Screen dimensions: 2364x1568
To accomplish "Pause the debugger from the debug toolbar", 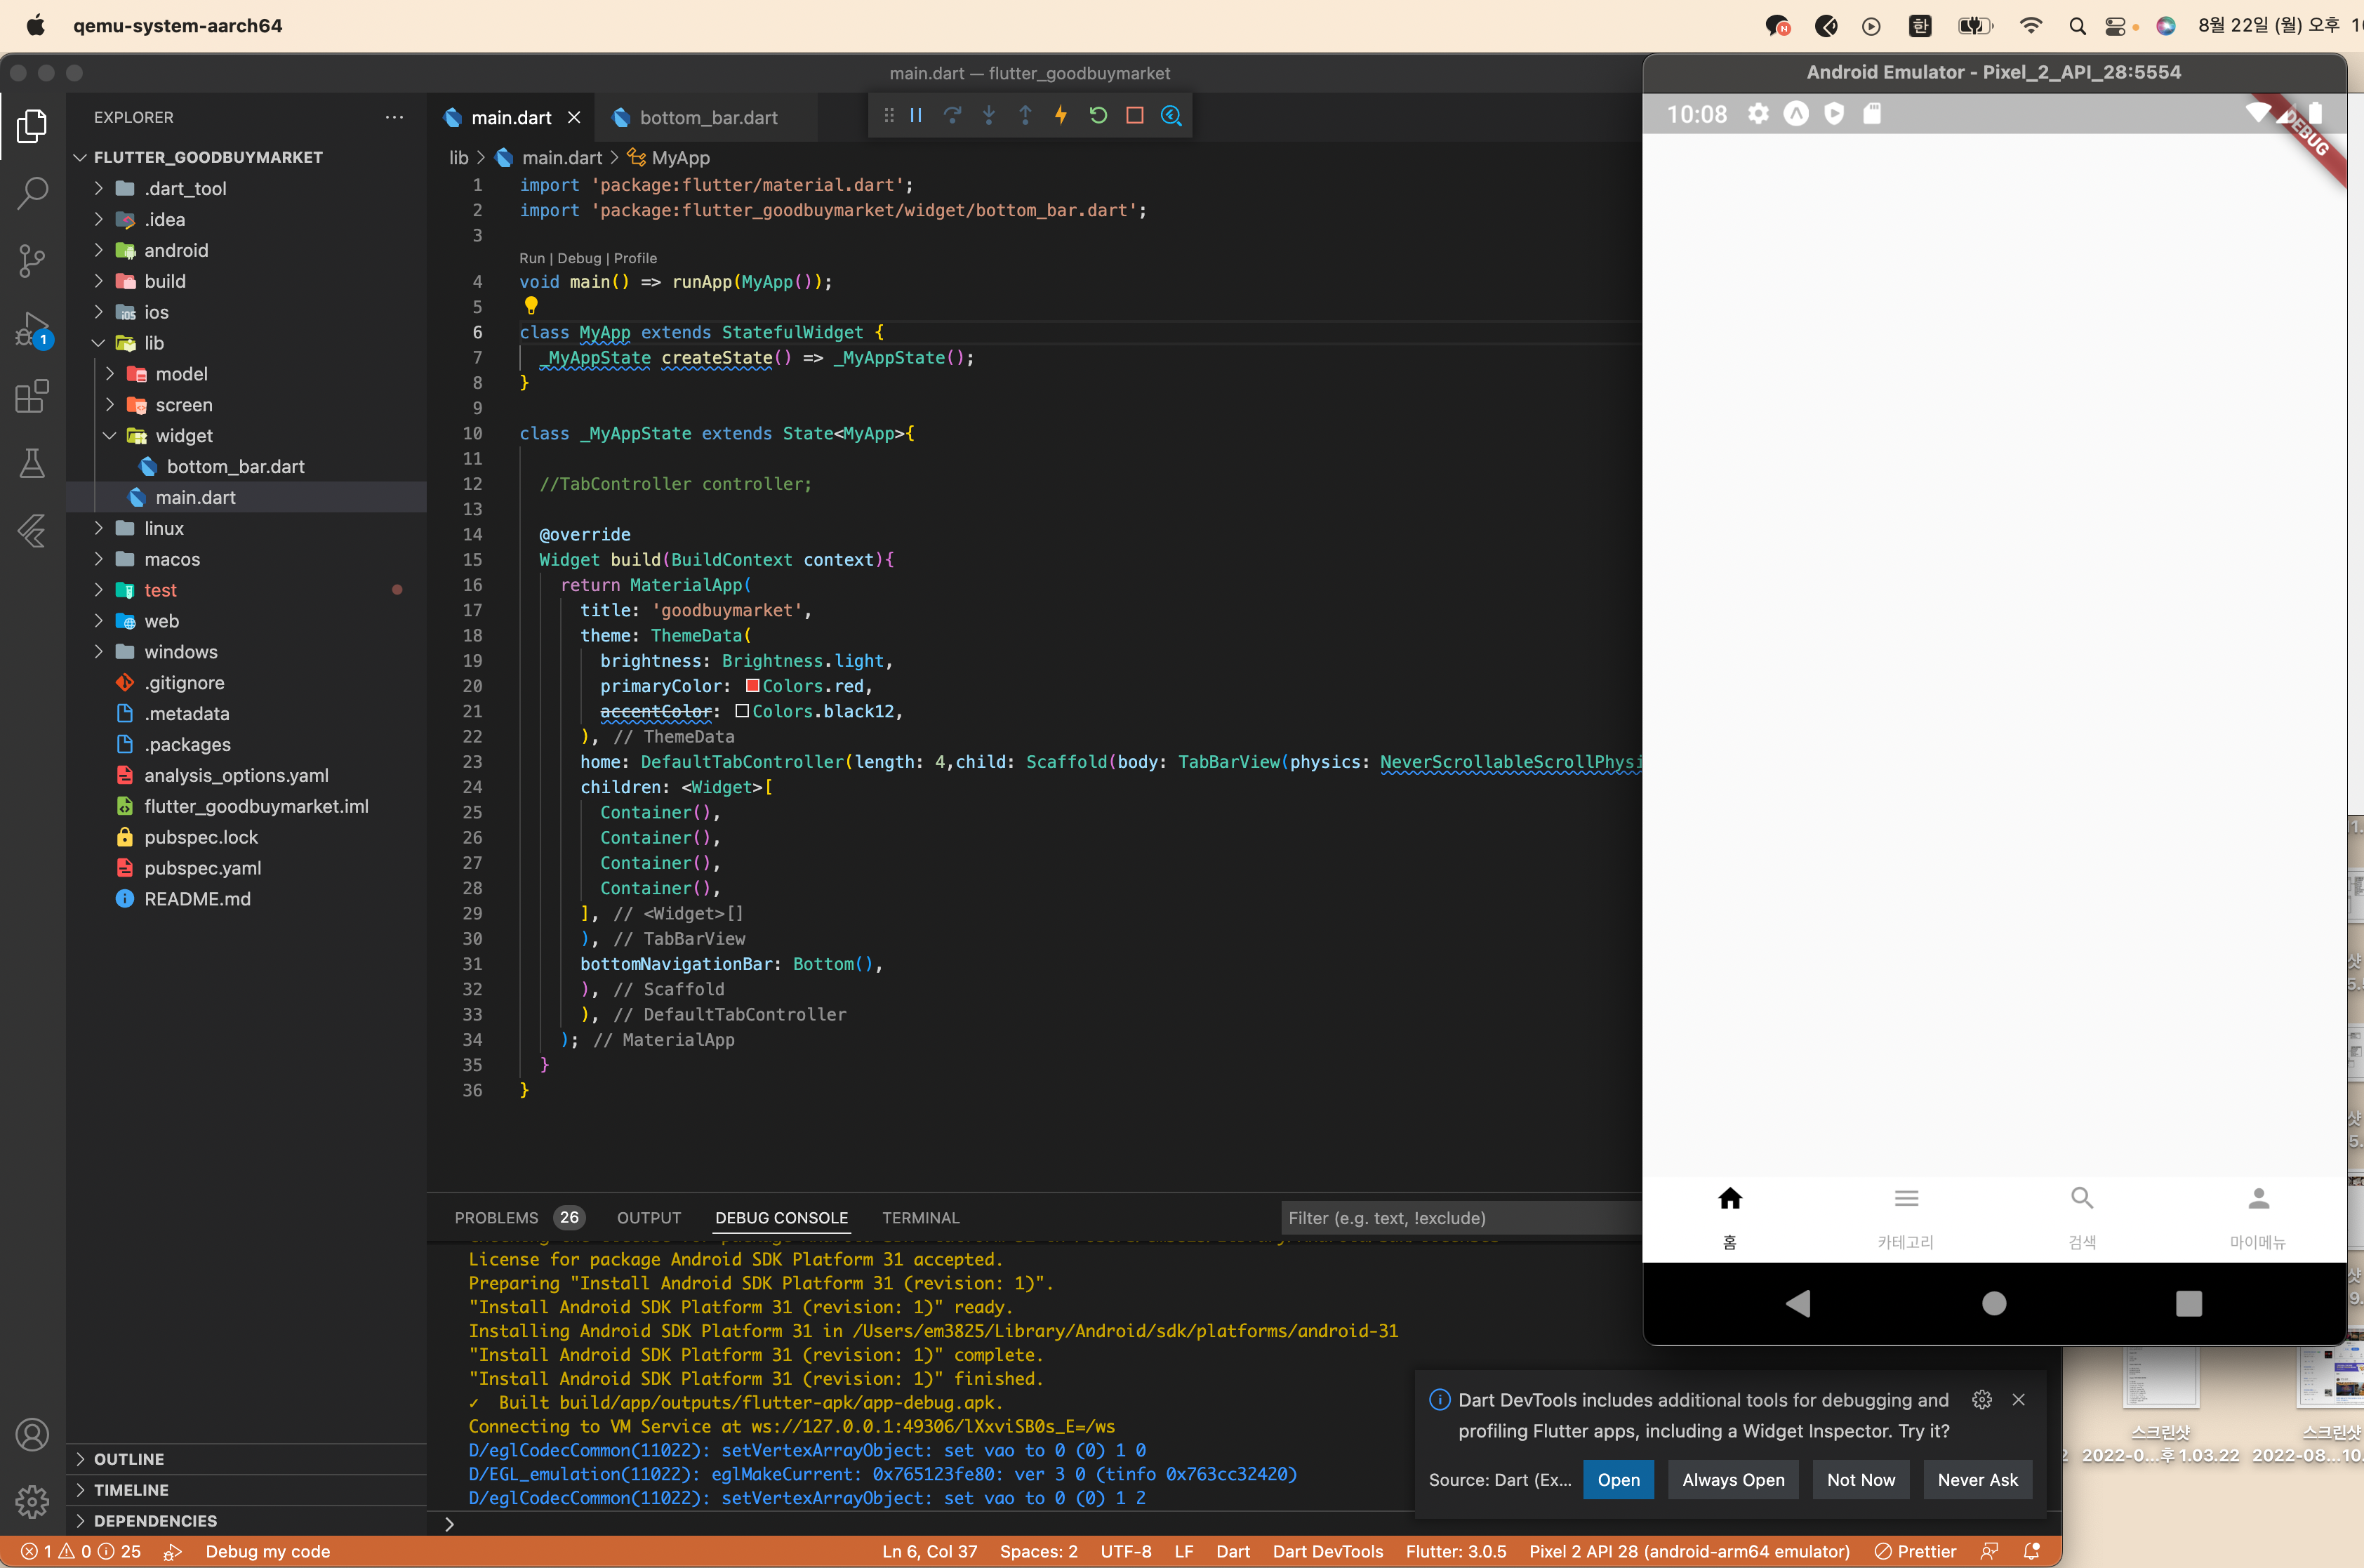I will (x=916, y=116).
